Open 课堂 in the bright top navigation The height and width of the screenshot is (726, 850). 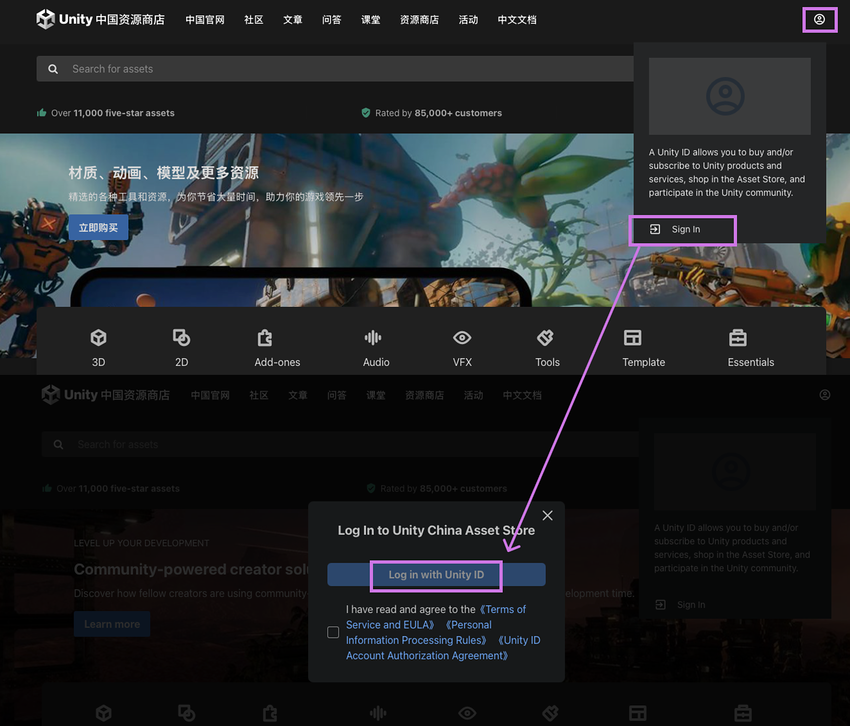[x=371, y=20]
